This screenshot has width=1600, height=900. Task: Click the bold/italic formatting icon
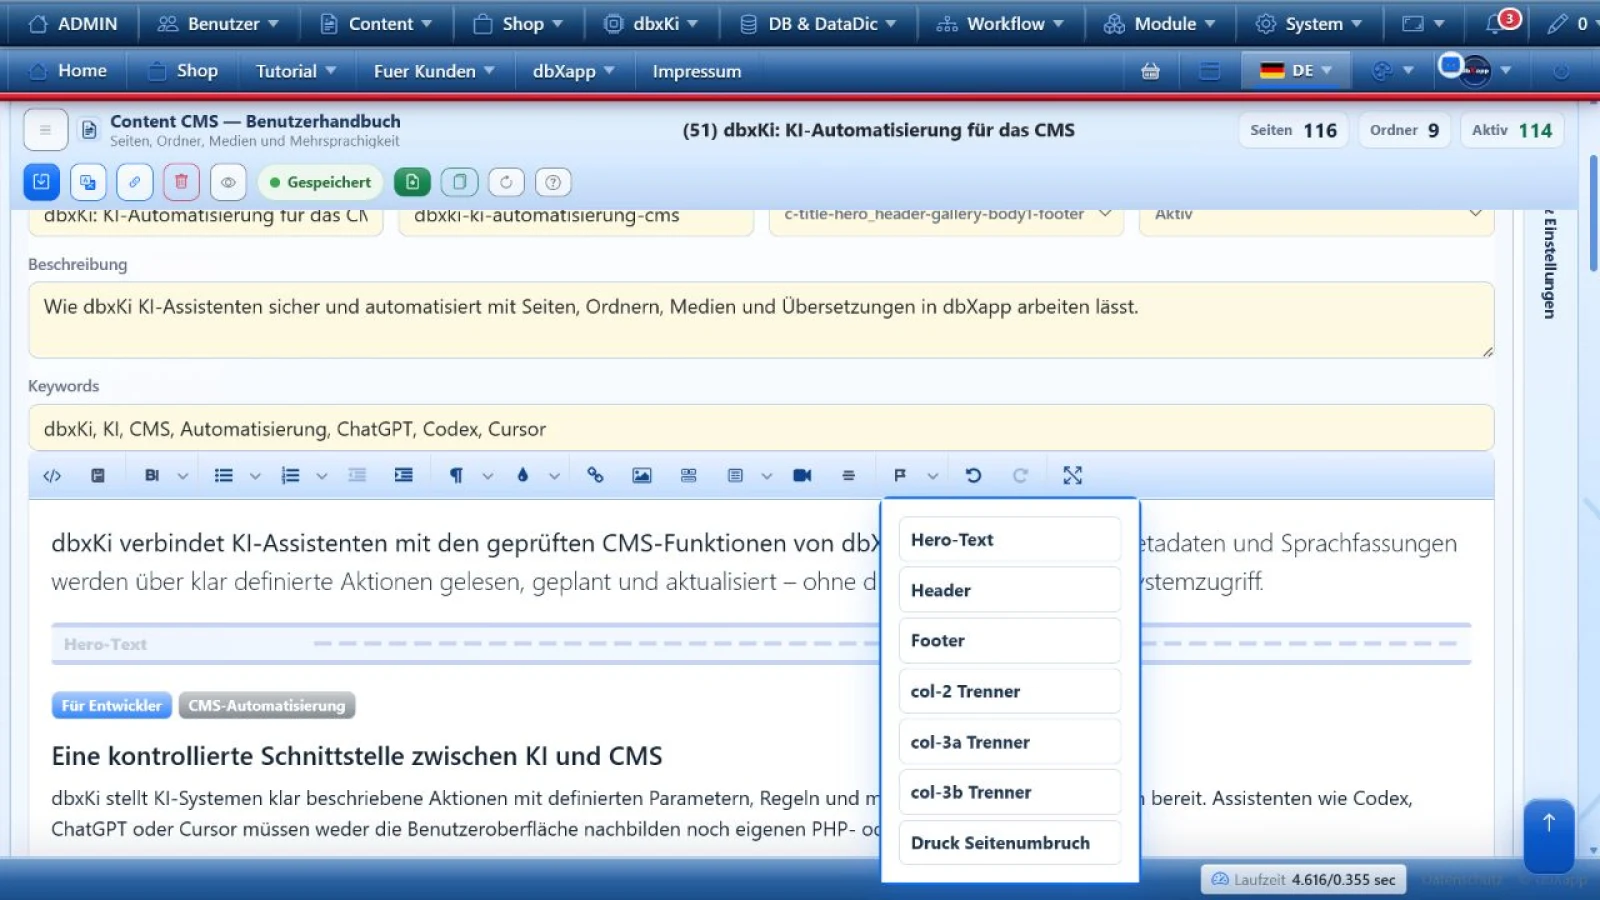152,476
